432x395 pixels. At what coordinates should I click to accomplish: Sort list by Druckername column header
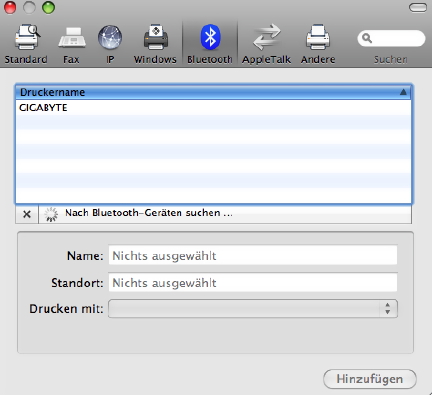click(x=213, y=92)
